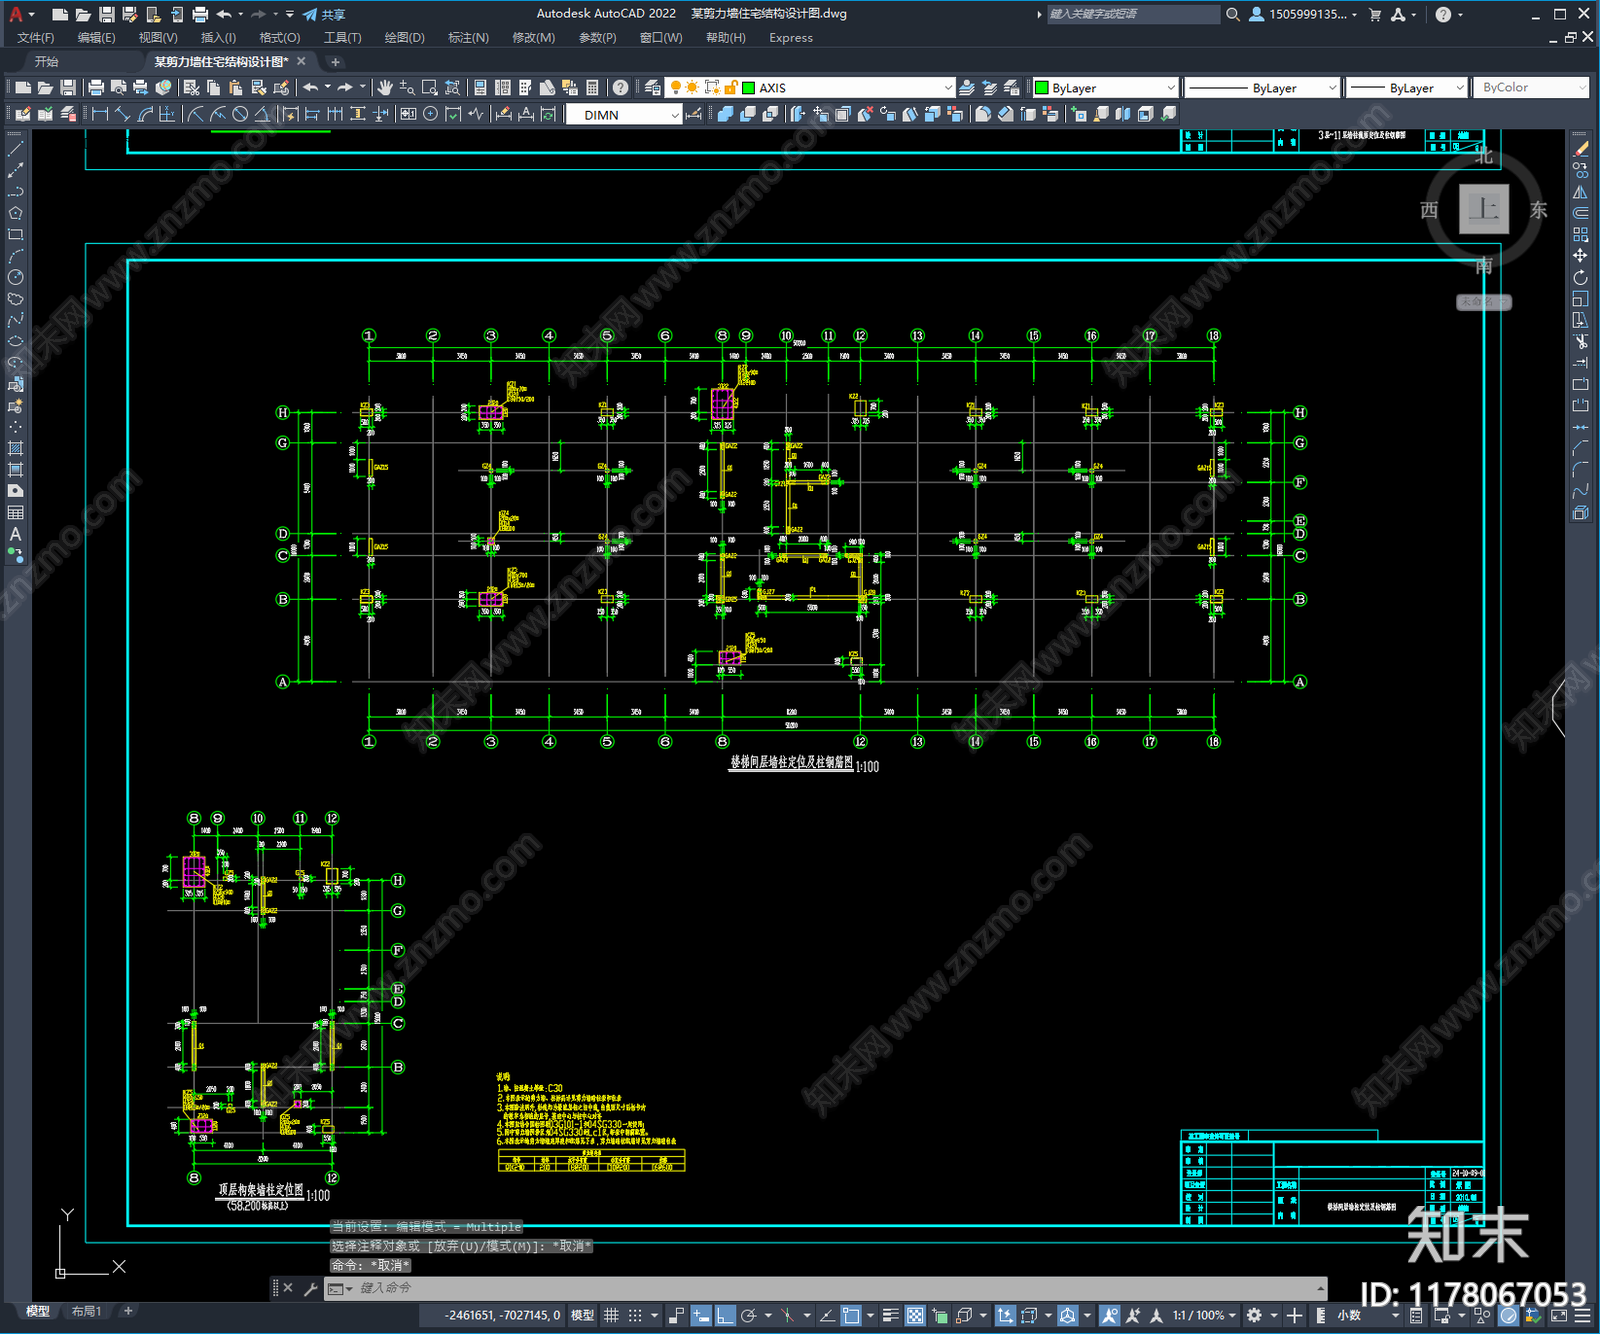The height and width of the screenshot is (1334, 1600).
Task: Open the 视图(V) menu
Action: point(158,38)
